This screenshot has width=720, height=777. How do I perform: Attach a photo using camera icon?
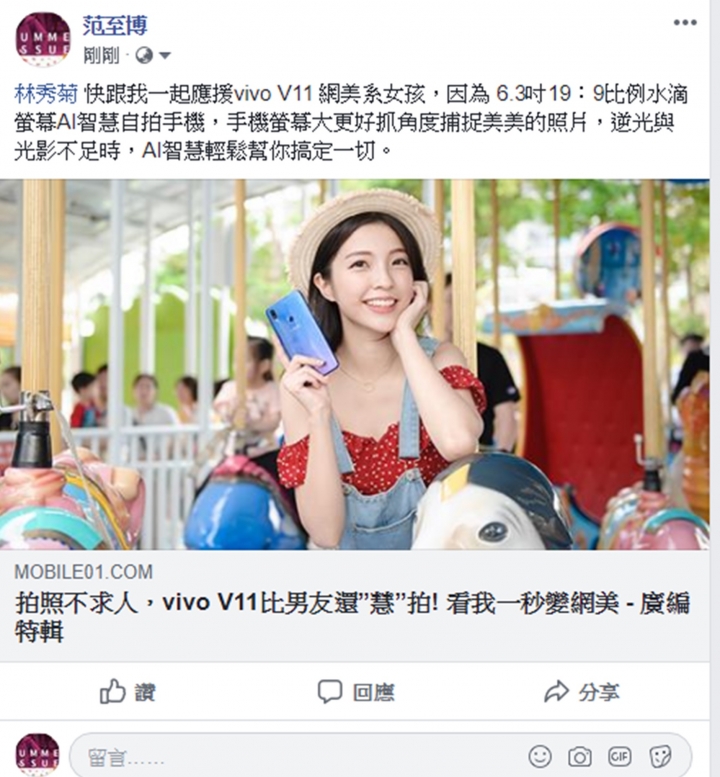click(x=580, y=756)
